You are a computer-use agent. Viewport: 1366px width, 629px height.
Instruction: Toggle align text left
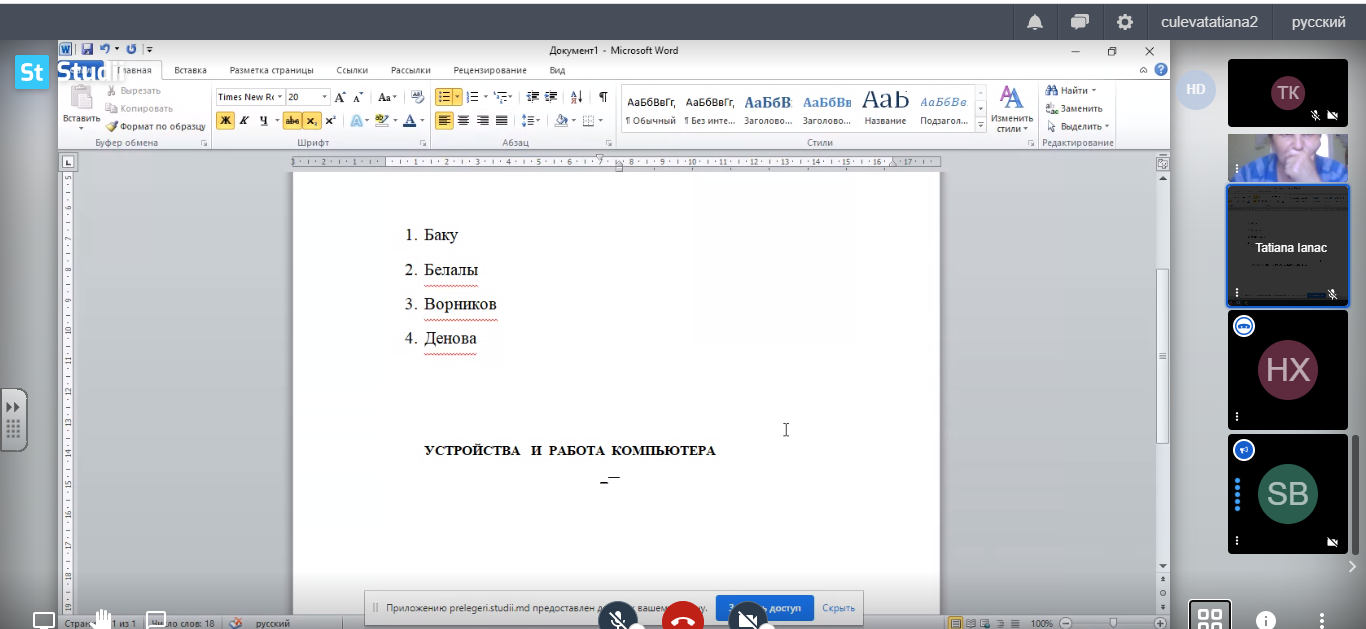(444, 121)
